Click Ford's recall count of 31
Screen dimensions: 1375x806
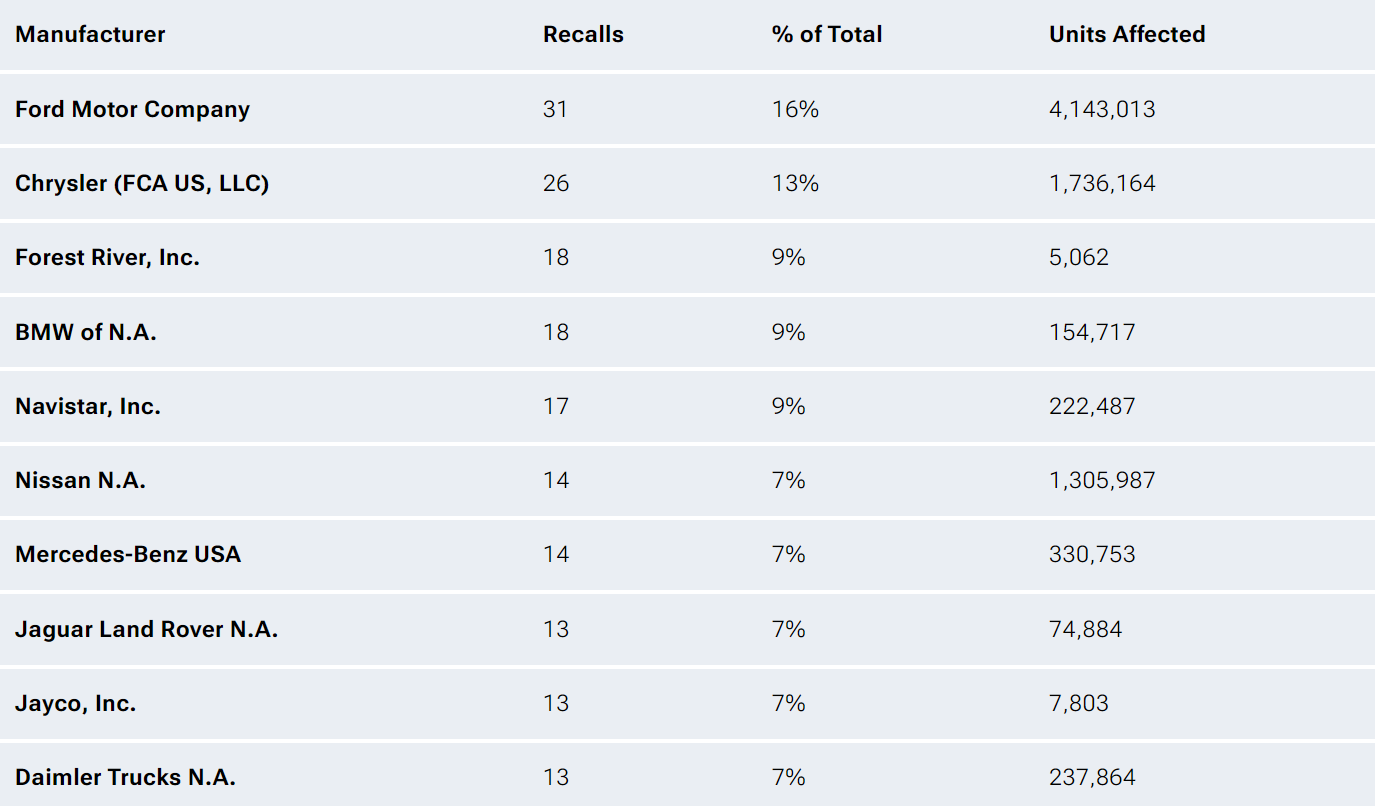pyautogui.click(x=555, y=109)
